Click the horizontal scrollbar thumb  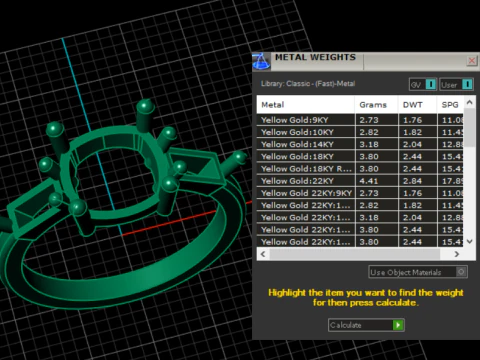pos(355,254)
